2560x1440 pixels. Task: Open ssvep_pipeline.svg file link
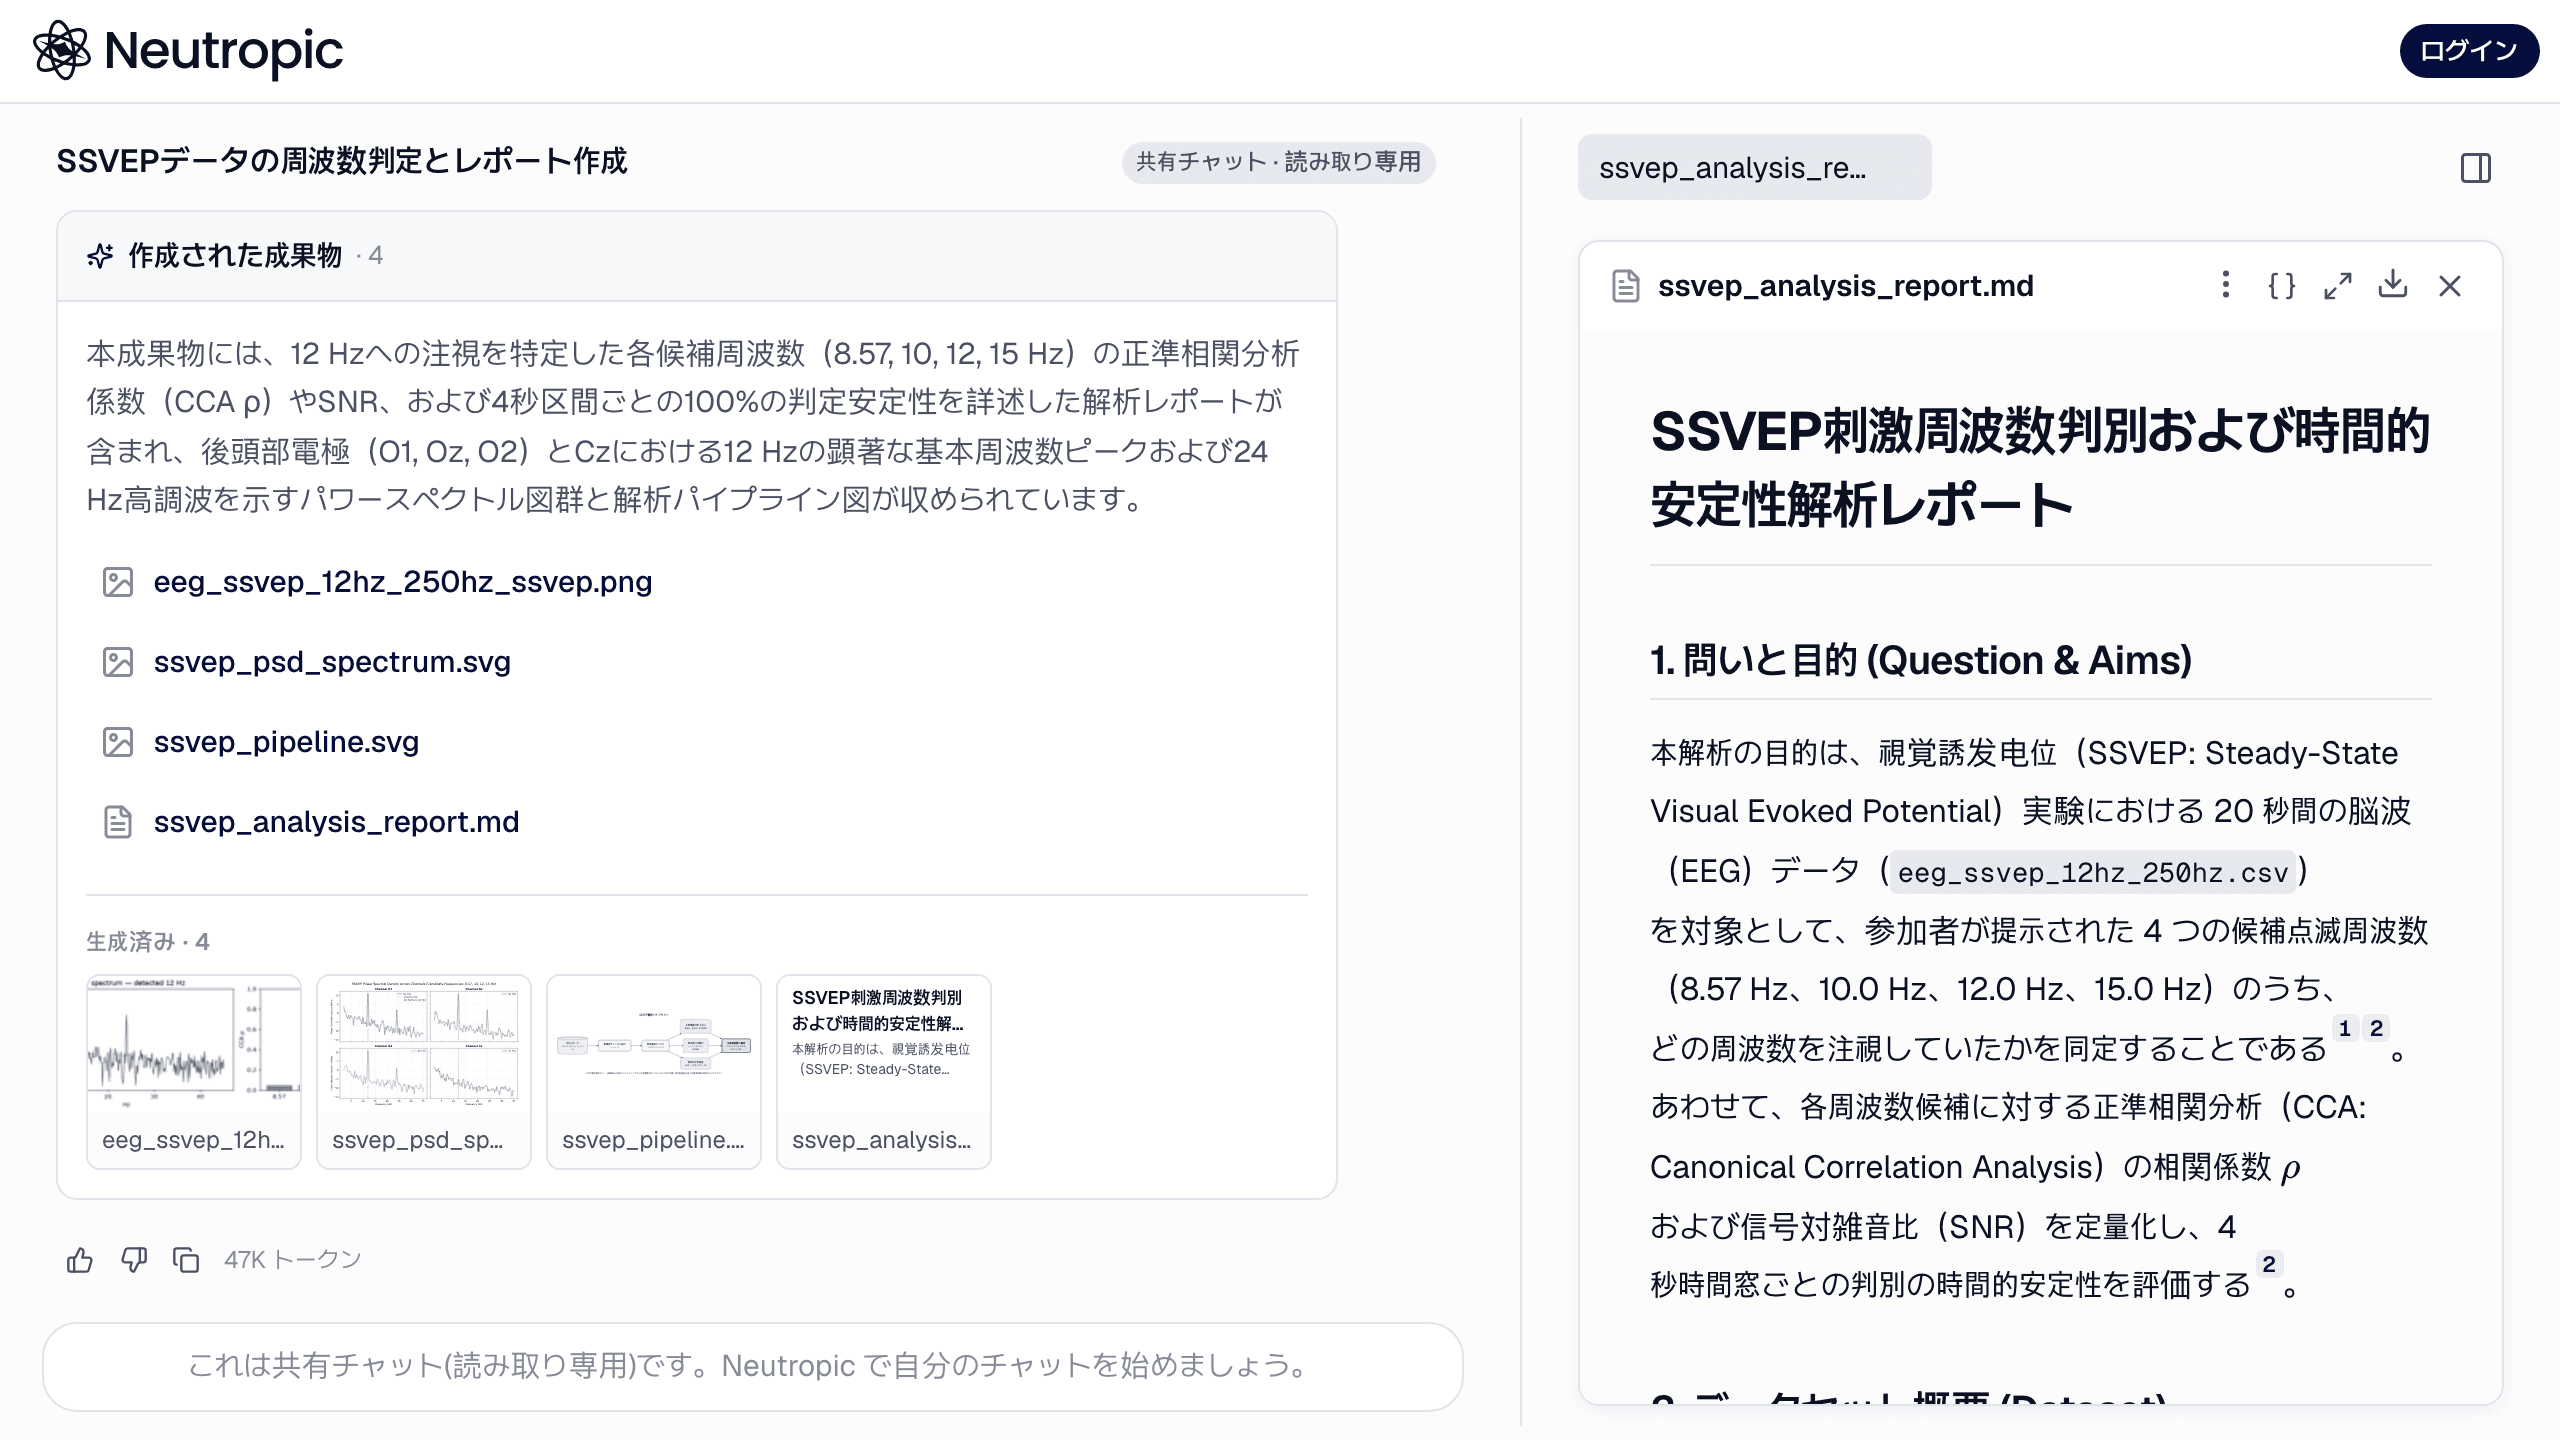[286, 742]
